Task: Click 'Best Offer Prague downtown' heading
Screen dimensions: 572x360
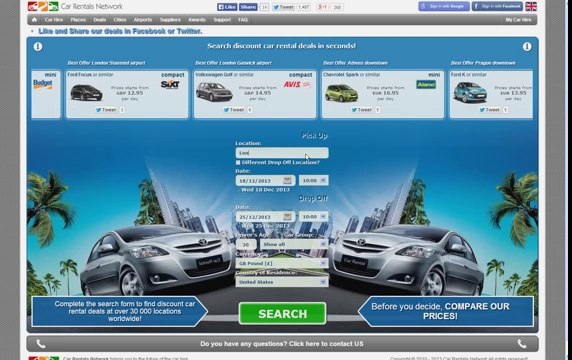Action: (483, 63)
